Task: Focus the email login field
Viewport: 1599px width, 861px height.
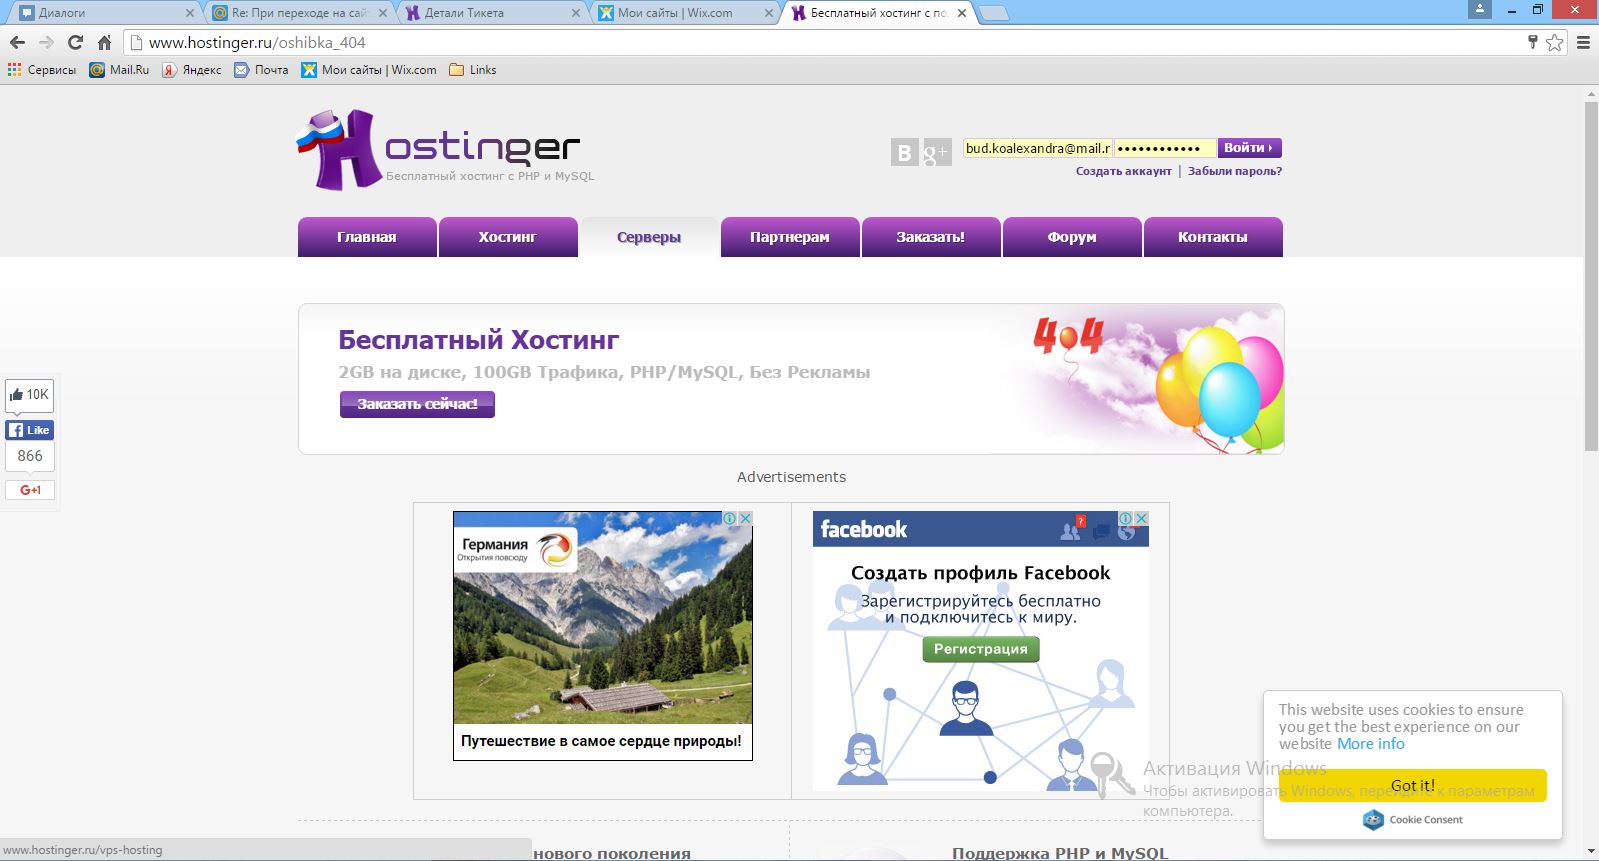Action: pyautogui.click(x=1038, y=148)
